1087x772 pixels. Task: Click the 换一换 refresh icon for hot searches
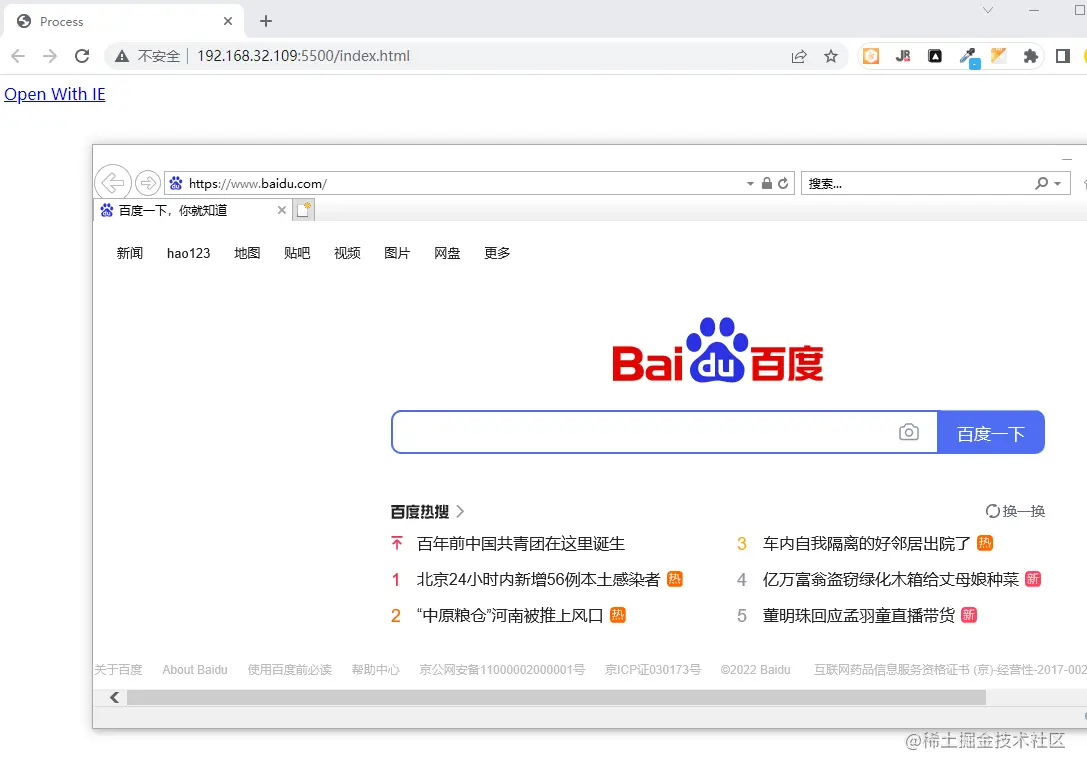(991, 510)
